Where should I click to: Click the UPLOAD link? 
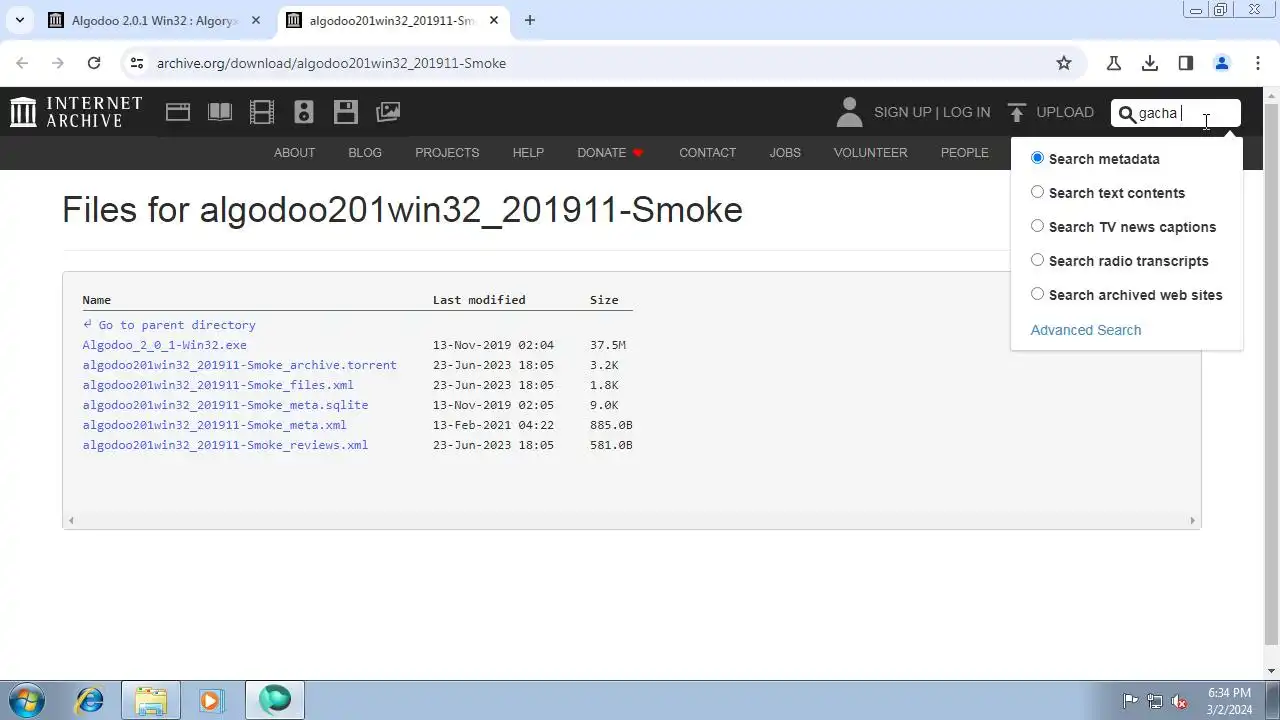tap(1065, 112)
